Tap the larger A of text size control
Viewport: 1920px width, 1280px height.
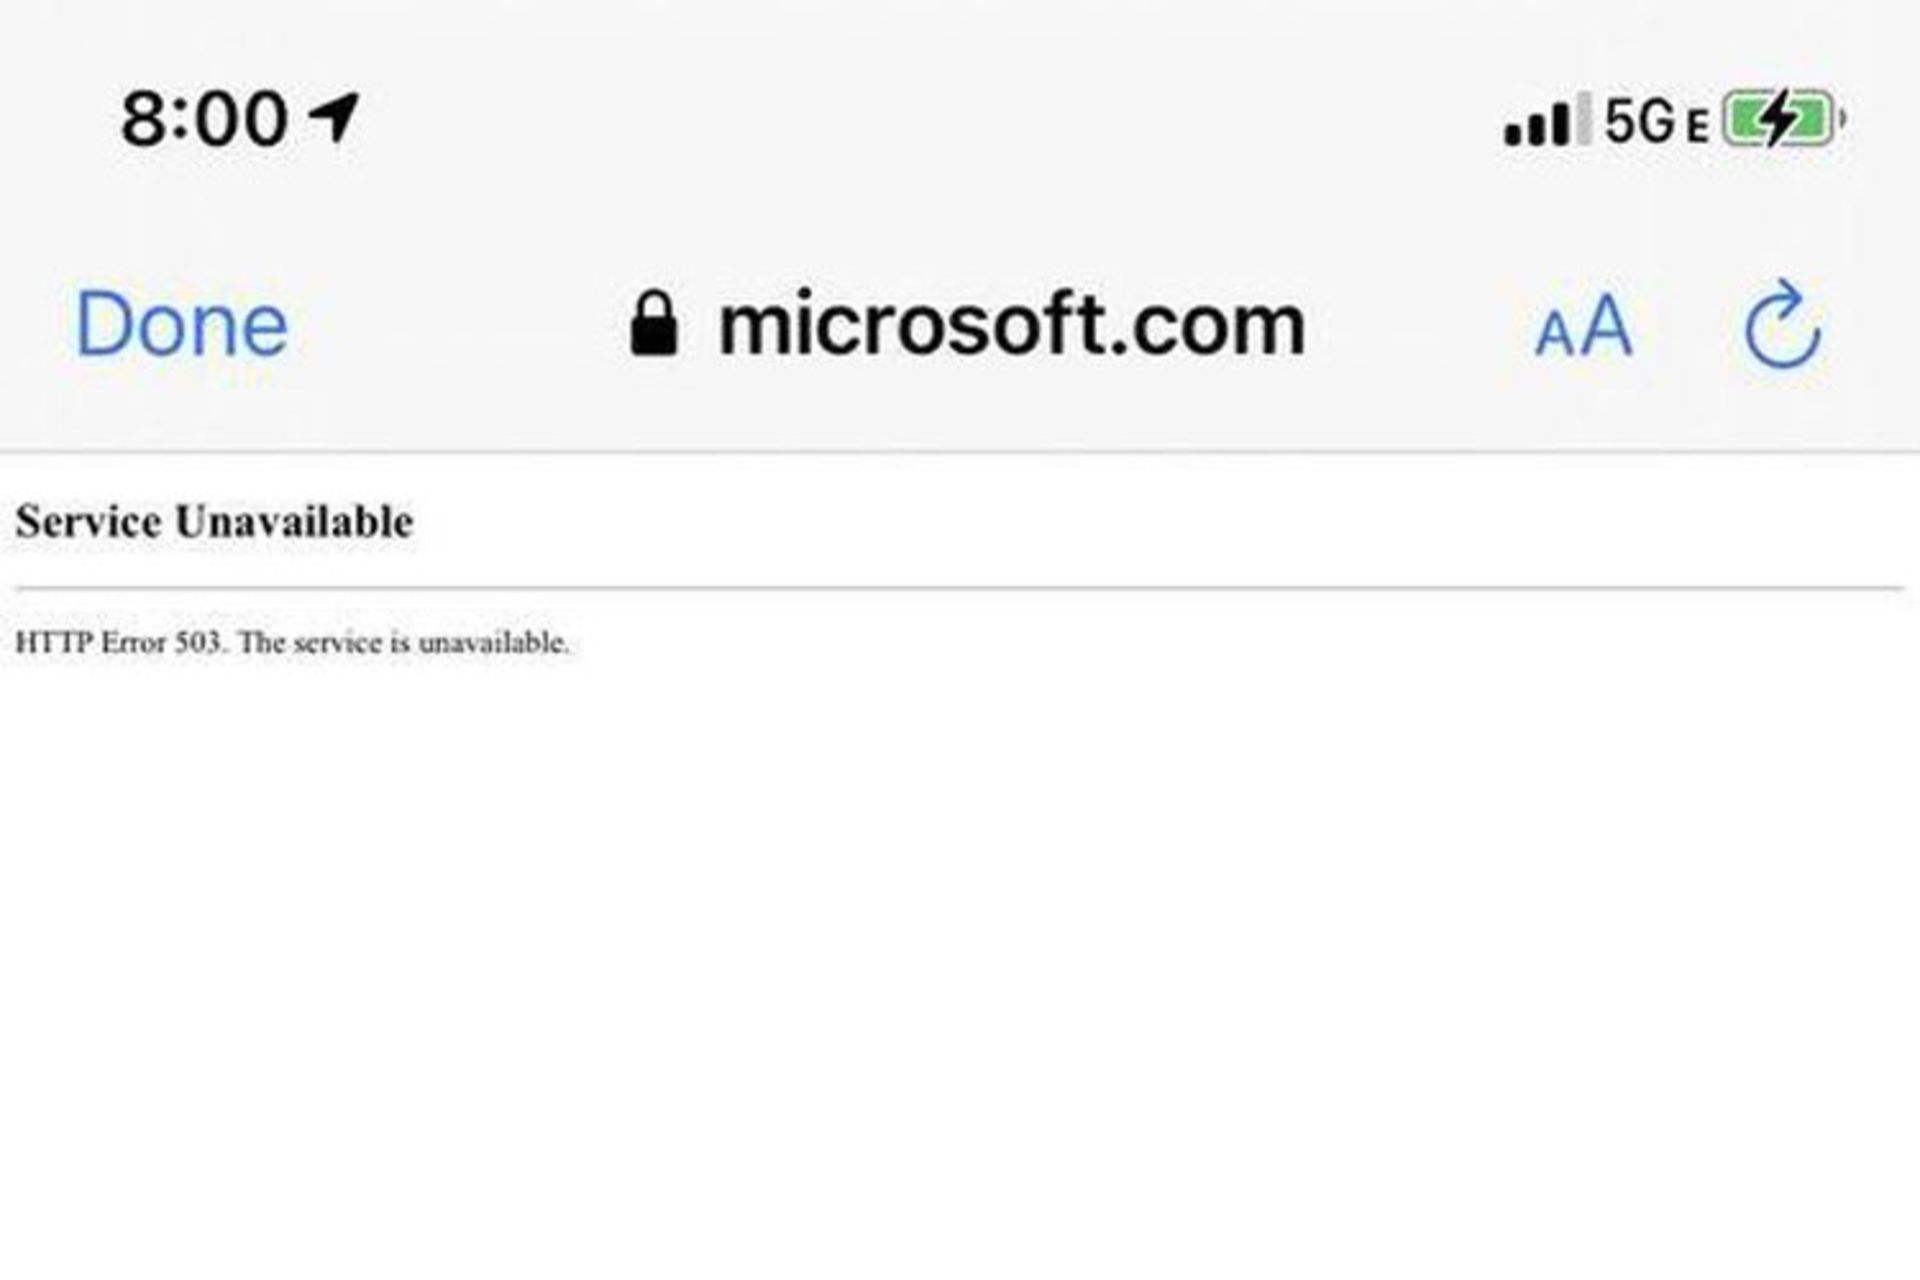click(1607, 326)
